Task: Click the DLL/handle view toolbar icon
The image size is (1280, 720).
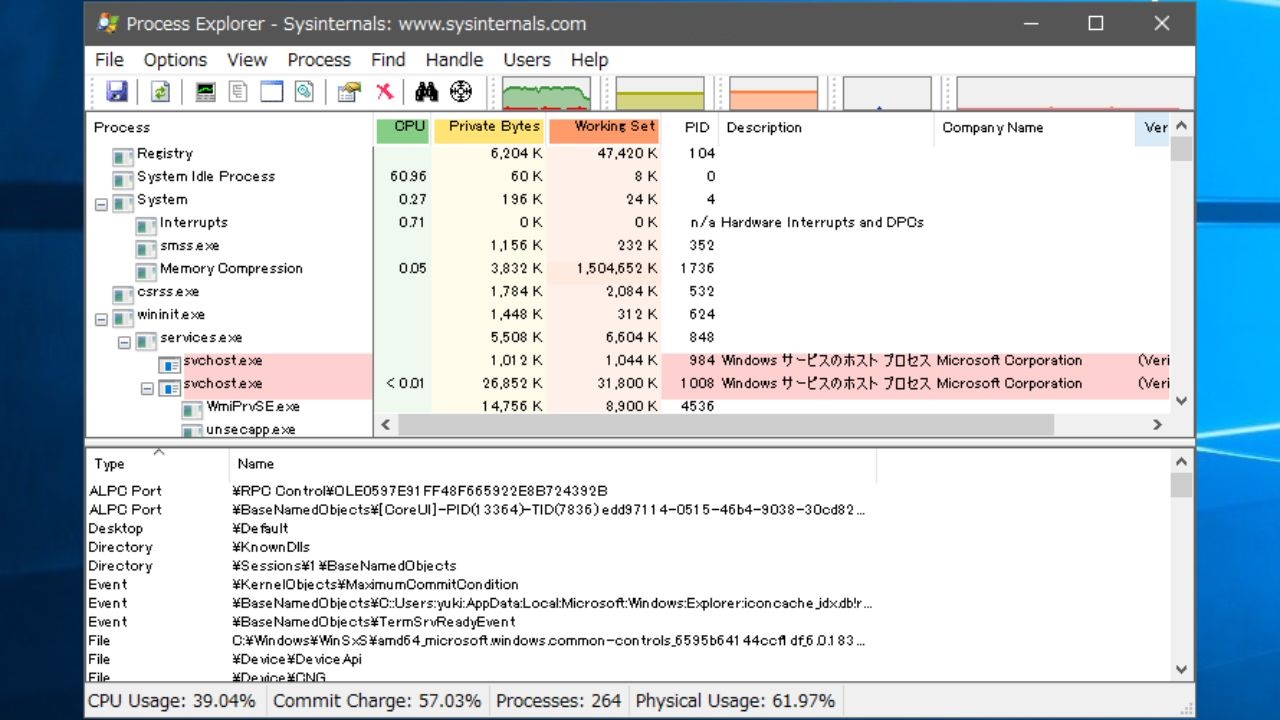Action: tap(304, 92)
